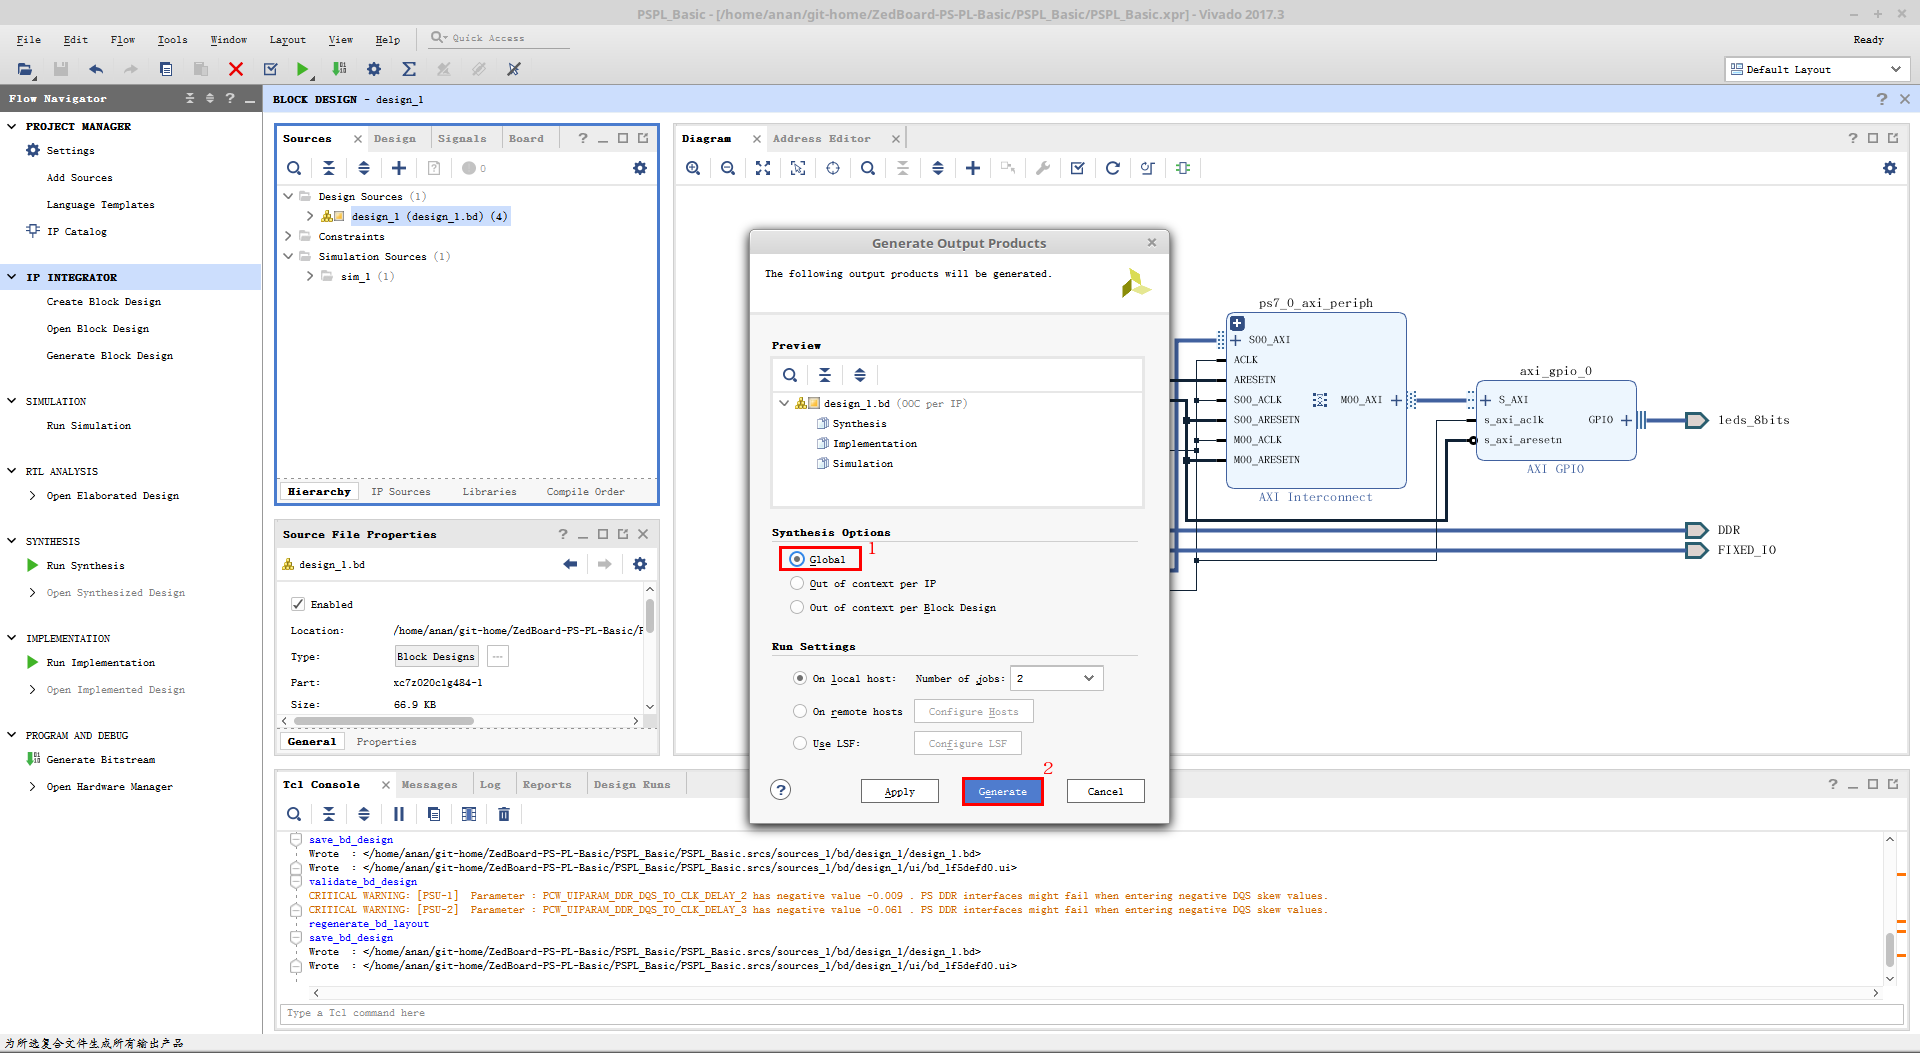Screen dimensions: 1920x1053
Task: Switch to Address Editor tab
Action: [821, 138]
